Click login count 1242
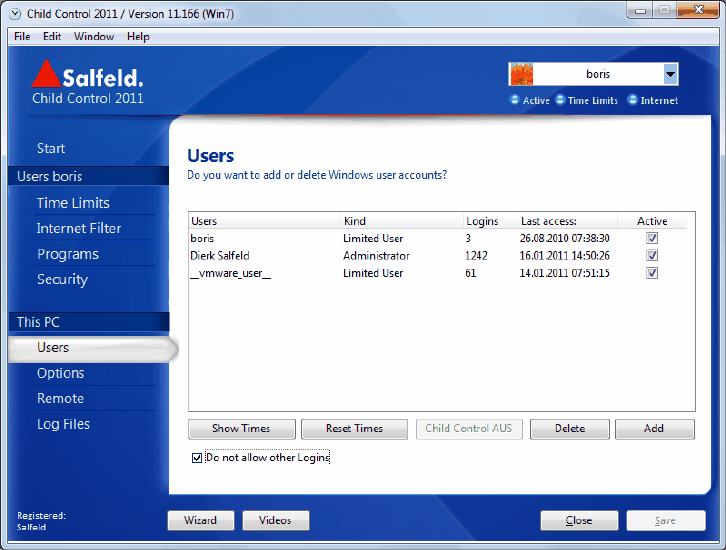 click(x=476, y=256)
